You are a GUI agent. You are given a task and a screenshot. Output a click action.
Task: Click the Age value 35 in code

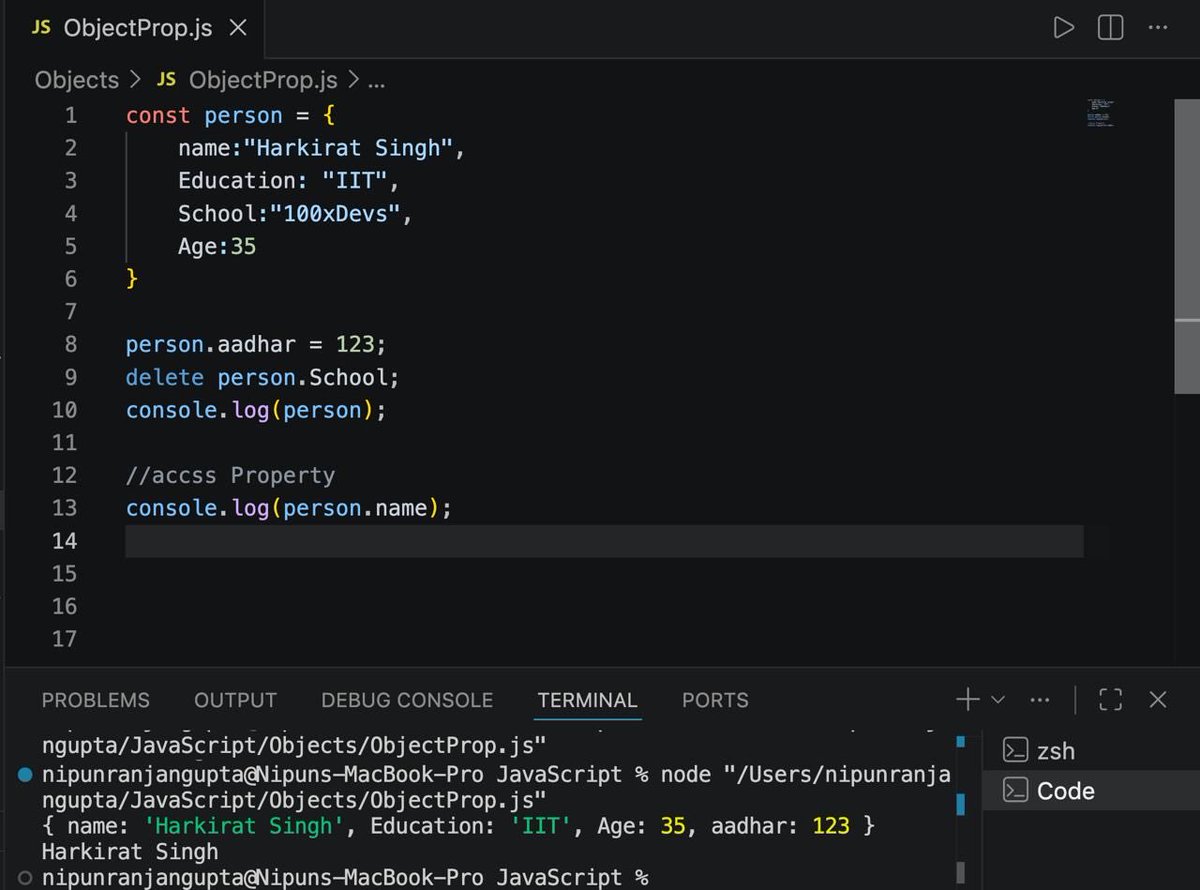coord(244,246)
